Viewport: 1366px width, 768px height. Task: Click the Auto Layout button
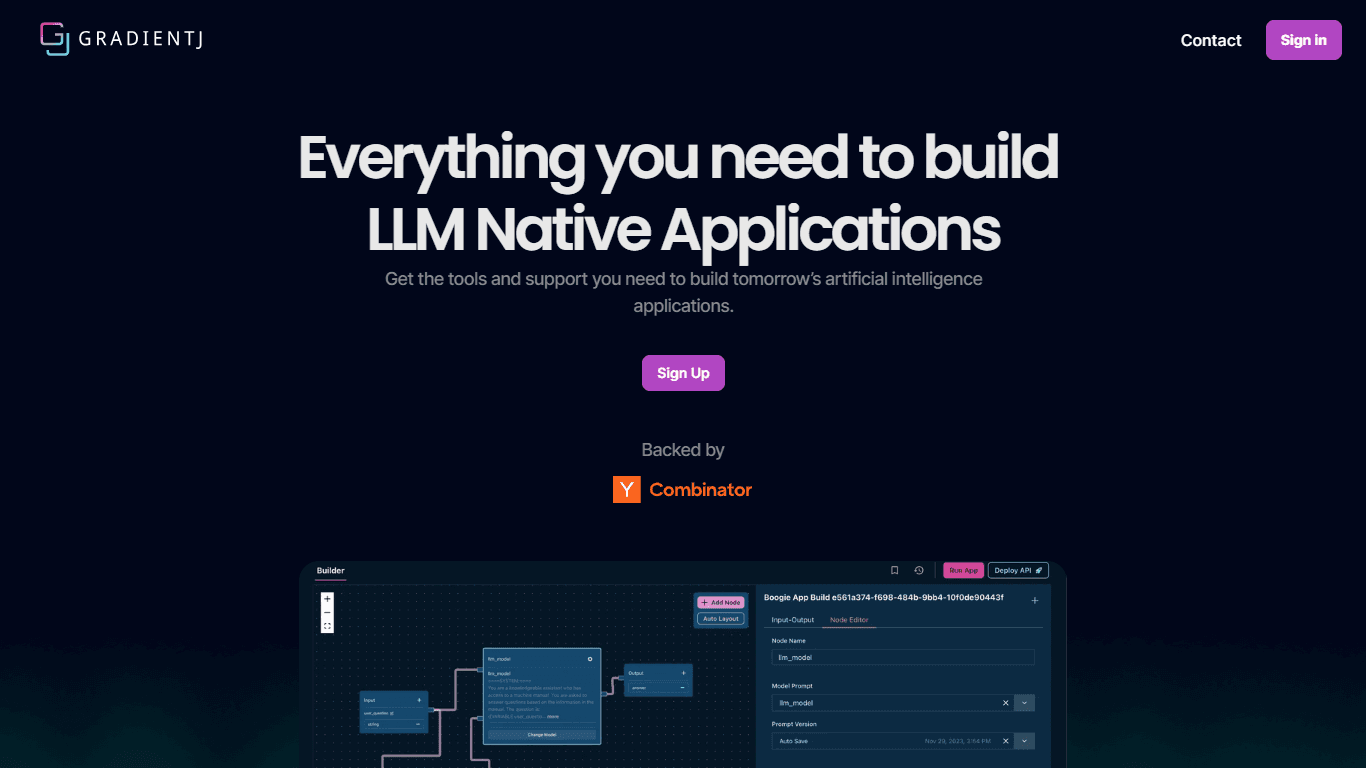721,619
